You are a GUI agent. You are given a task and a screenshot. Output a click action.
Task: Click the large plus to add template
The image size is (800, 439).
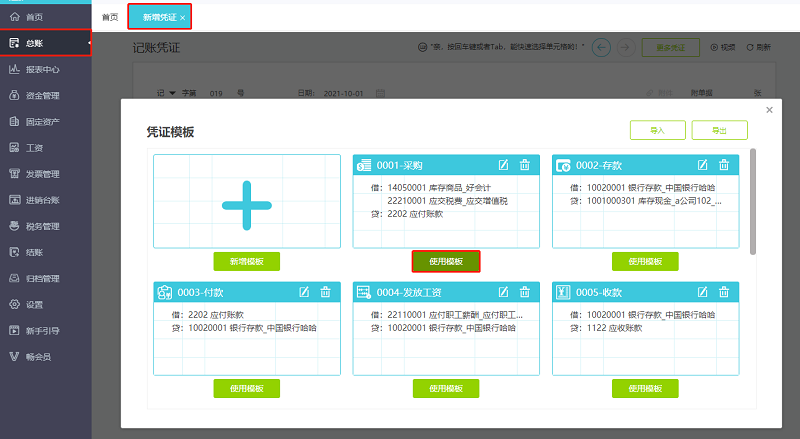coord(246,204)
